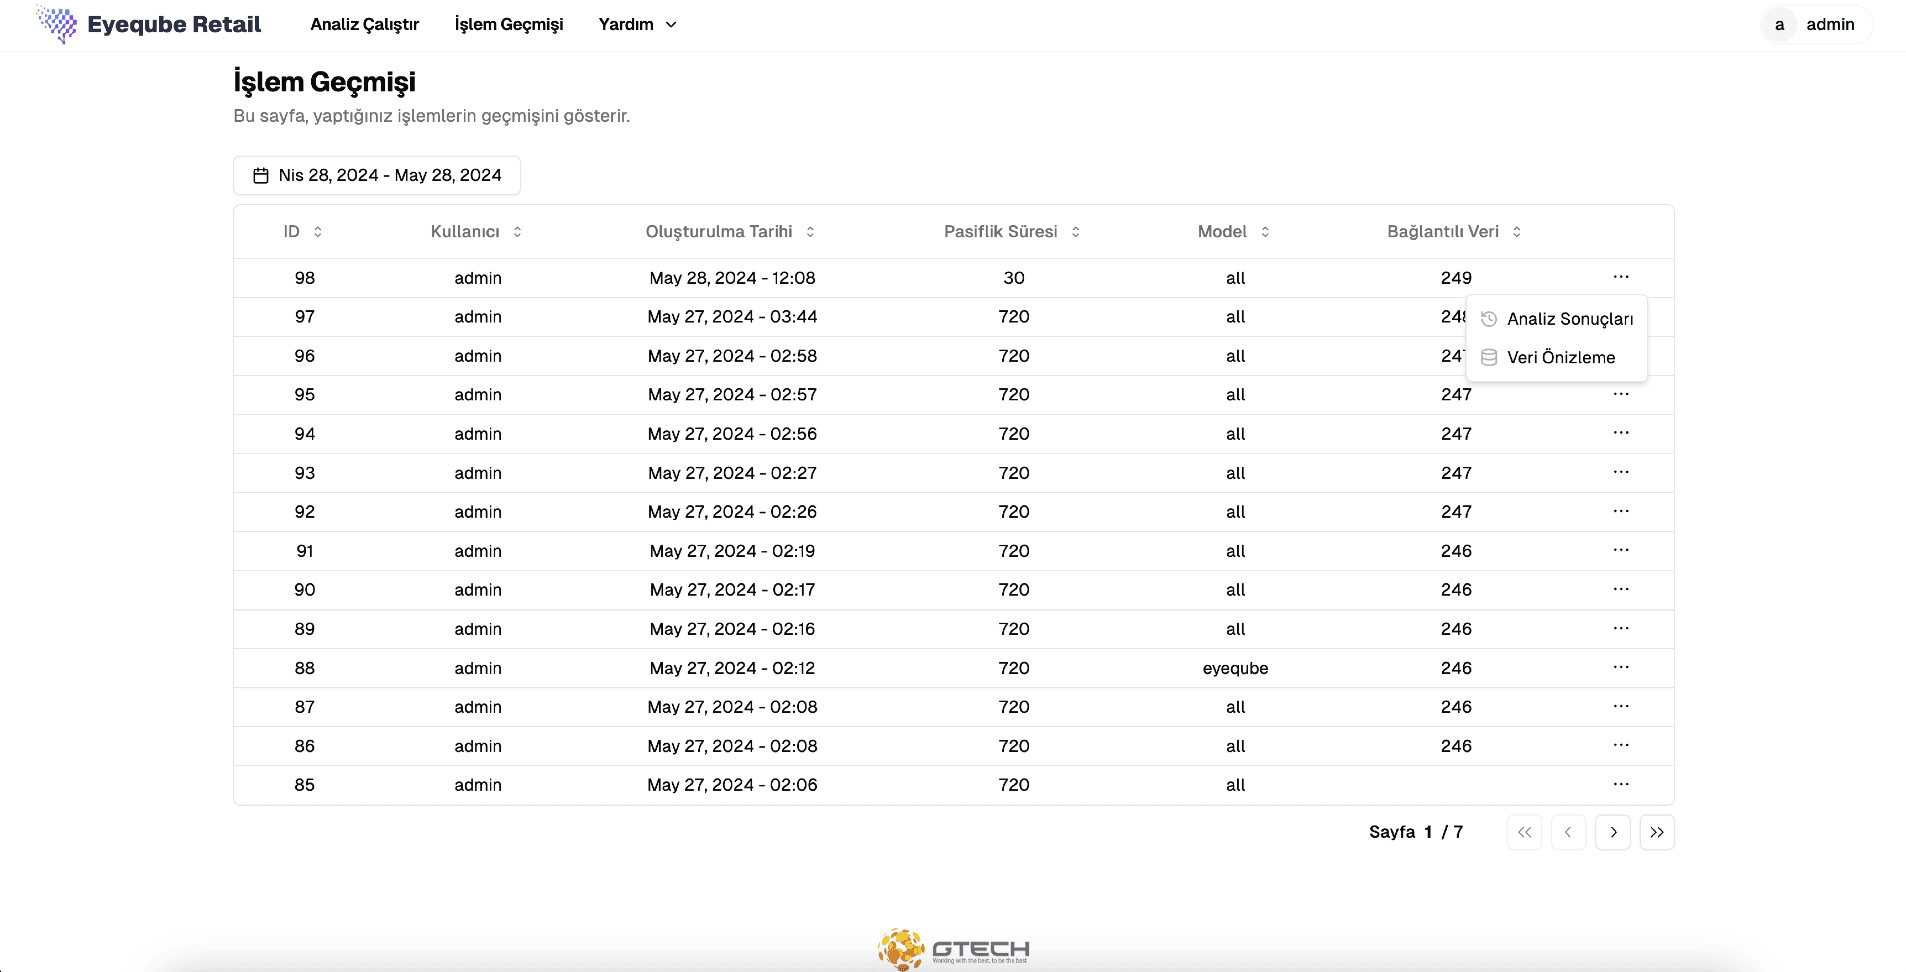Open Analiz Çalıştır navigation link

click(364, 24)
